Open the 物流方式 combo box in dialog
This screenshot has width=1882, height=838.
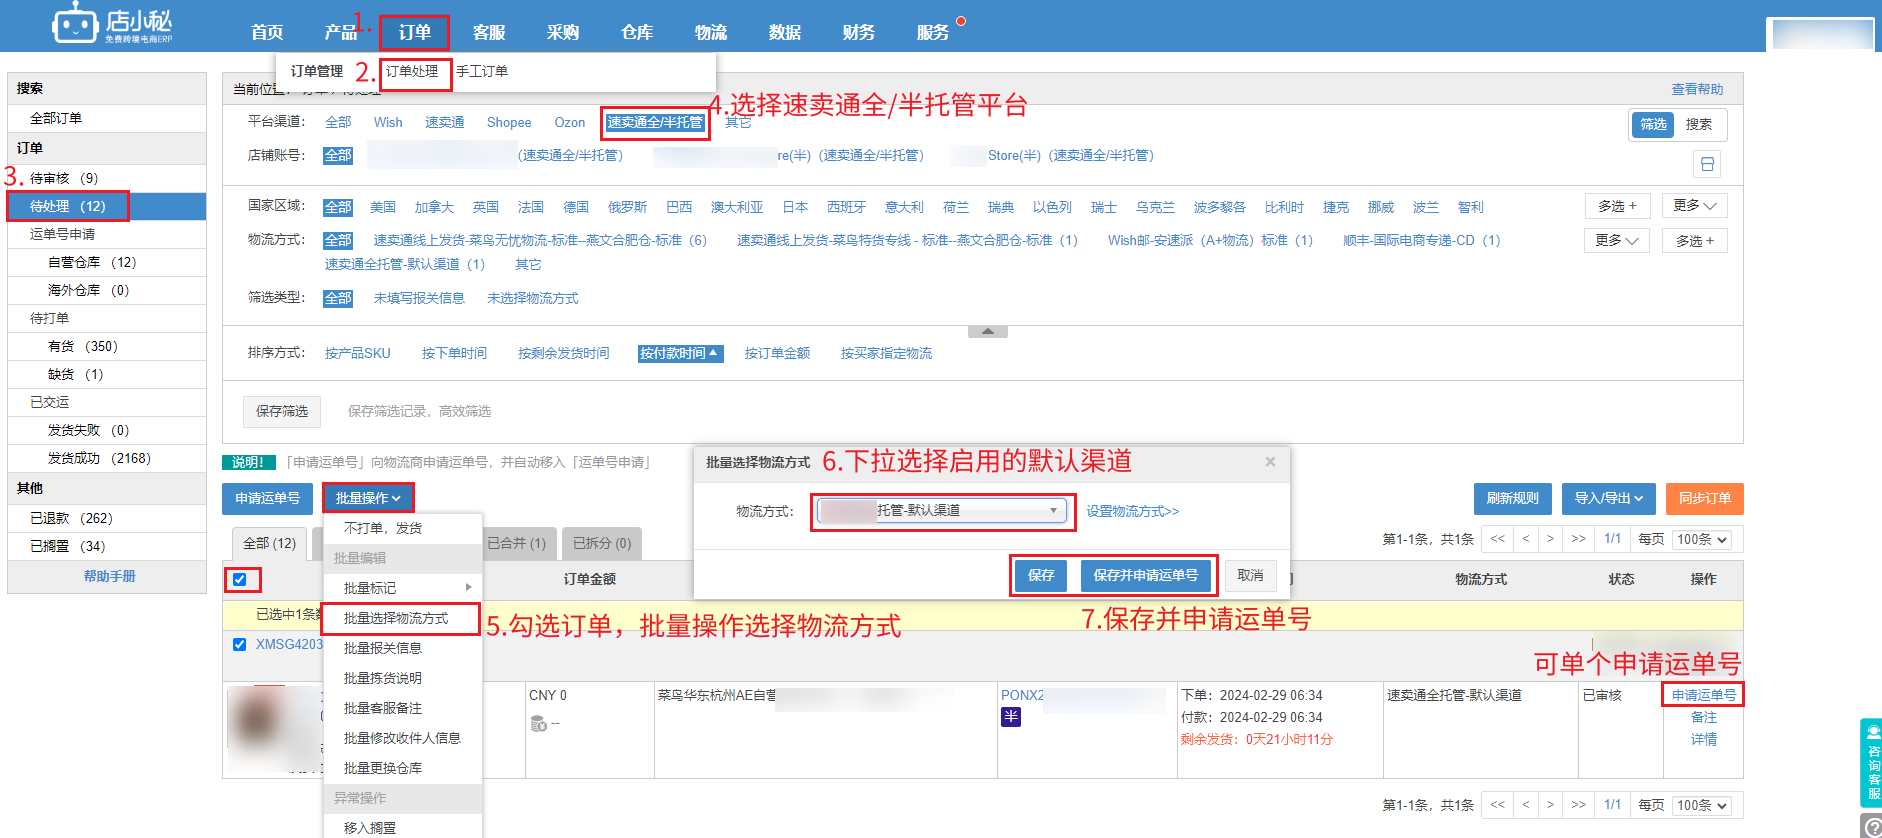[941, 511]
